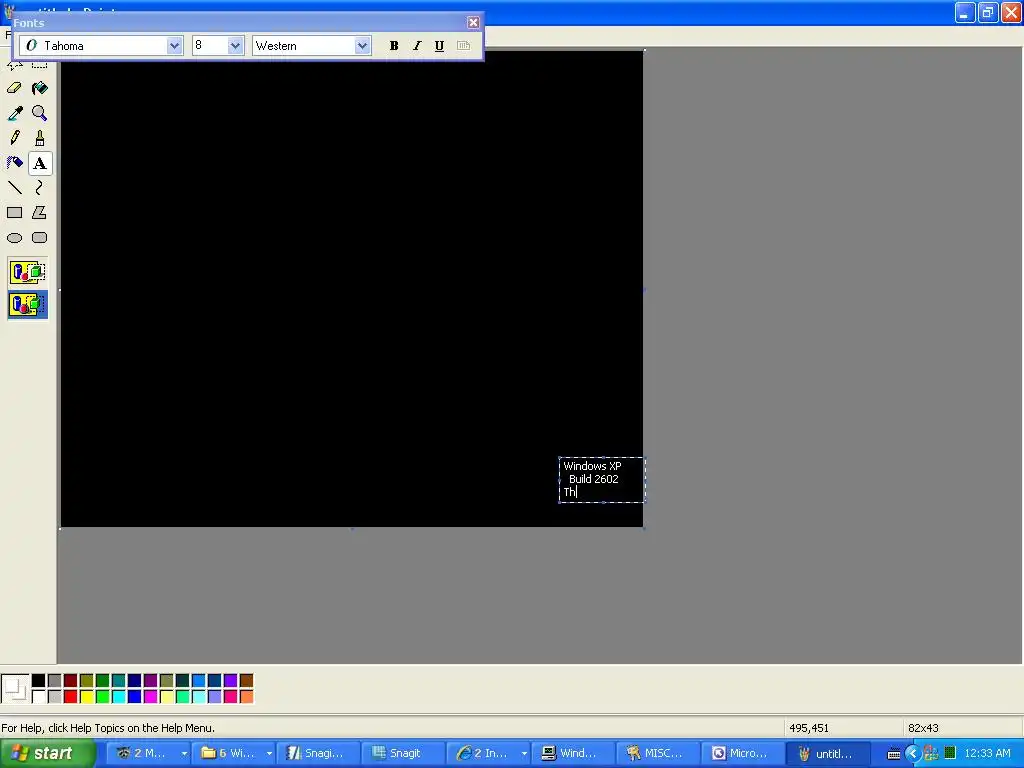This screenshot has height=768, width=1024.
Task: Select the Magnifier tool
Action: tap(39, 113)
